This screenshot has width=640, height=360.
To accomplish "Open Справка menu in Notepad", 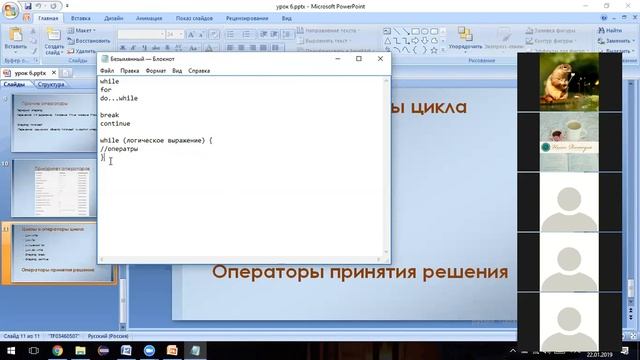I will (x=199, y=71).
